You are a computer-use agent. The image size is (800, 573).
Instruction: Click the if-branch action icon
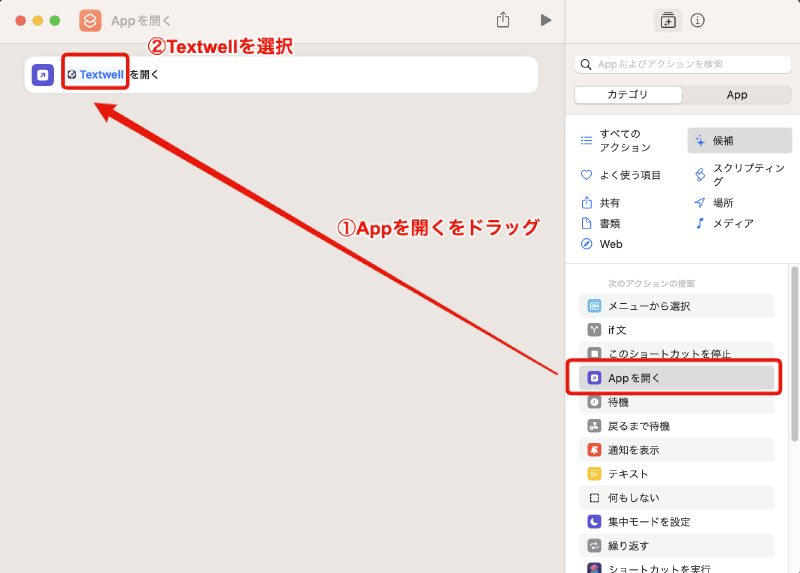click(594, 330)
